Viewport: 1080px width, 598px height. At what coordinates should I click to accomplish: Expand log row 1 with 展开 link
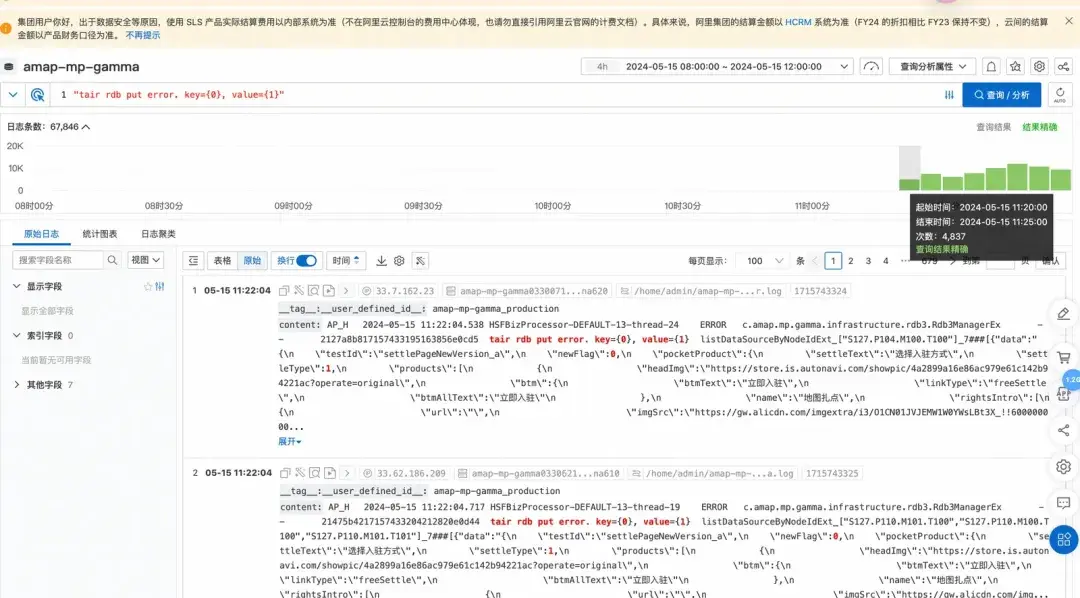(290, 442)
